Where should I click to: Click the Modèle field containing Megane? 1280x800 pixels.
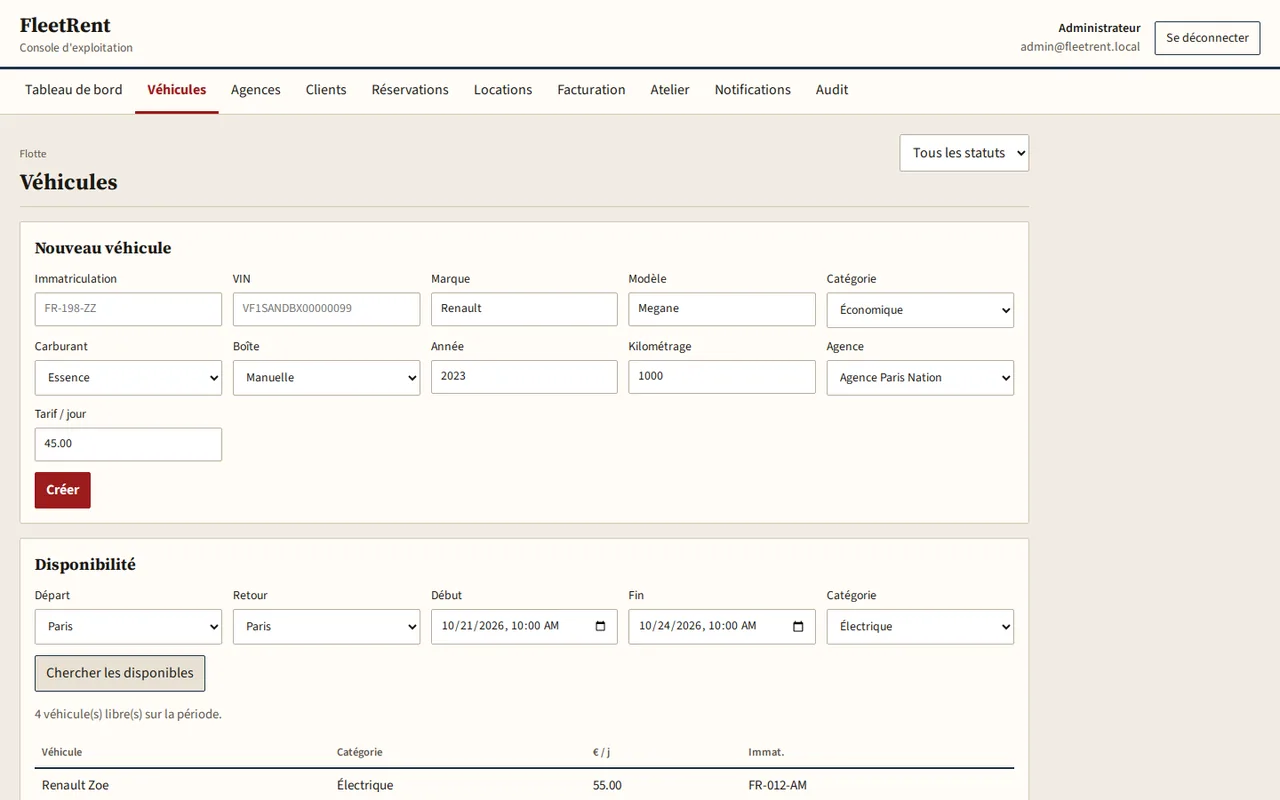click(x=722, y=309)
